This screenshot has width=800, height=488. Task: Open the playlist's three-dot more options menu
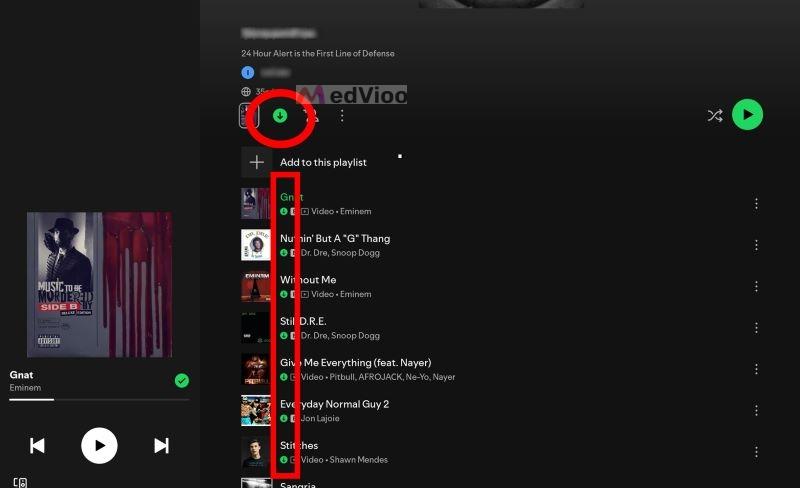coord(342,116)
